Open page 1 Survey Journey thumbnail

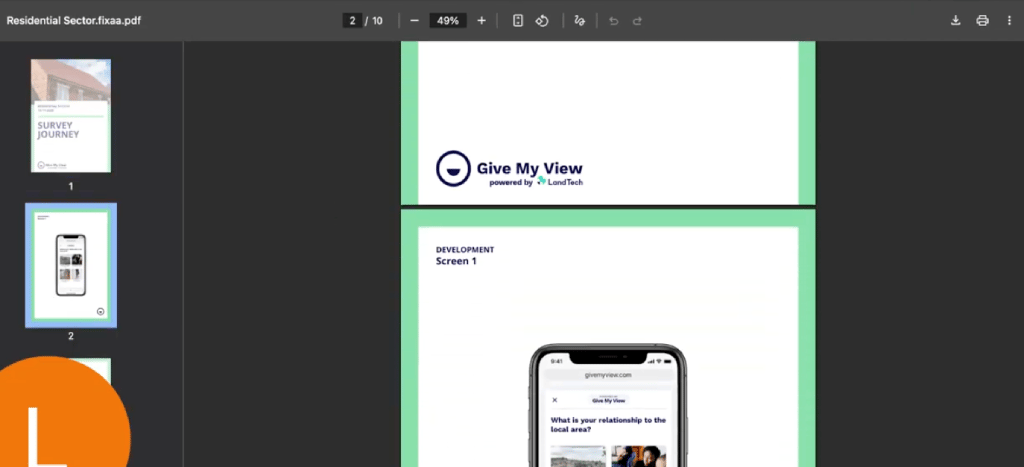(71, 116)
